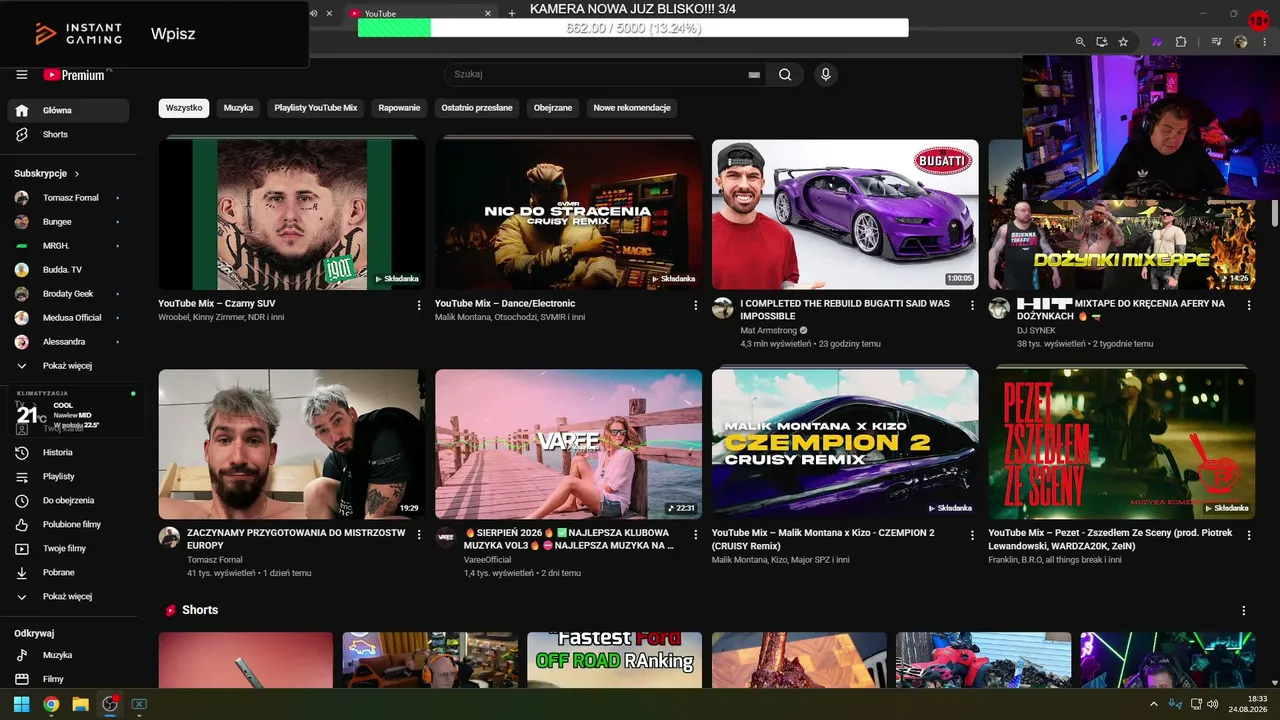Open options menu for YouTube Mix – Czarny SUV
Screen dimensions: 1280x720
(x=419, y=305)
